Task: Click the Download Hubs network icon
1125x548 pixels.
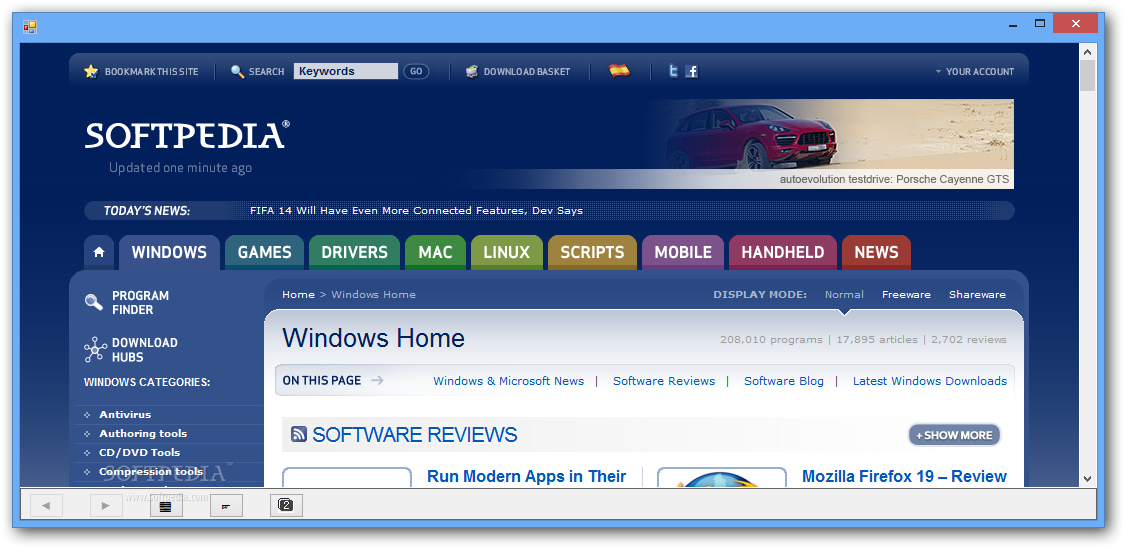Action: tap(95, 349)
